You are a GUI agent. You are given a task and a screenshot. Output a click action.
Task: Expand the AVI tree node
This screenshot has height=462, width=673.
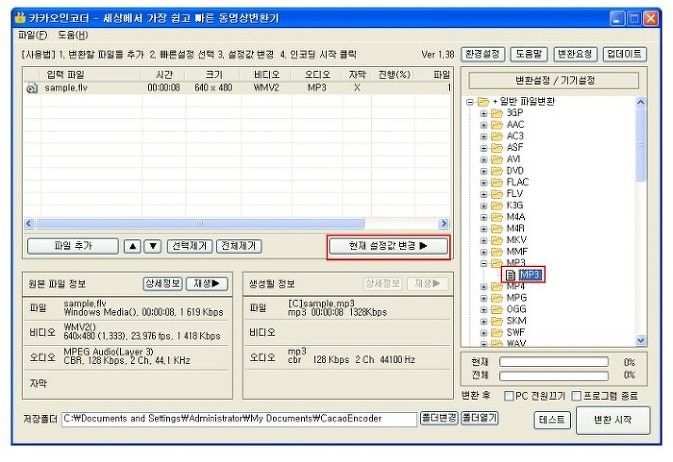(x=484, y=160)
